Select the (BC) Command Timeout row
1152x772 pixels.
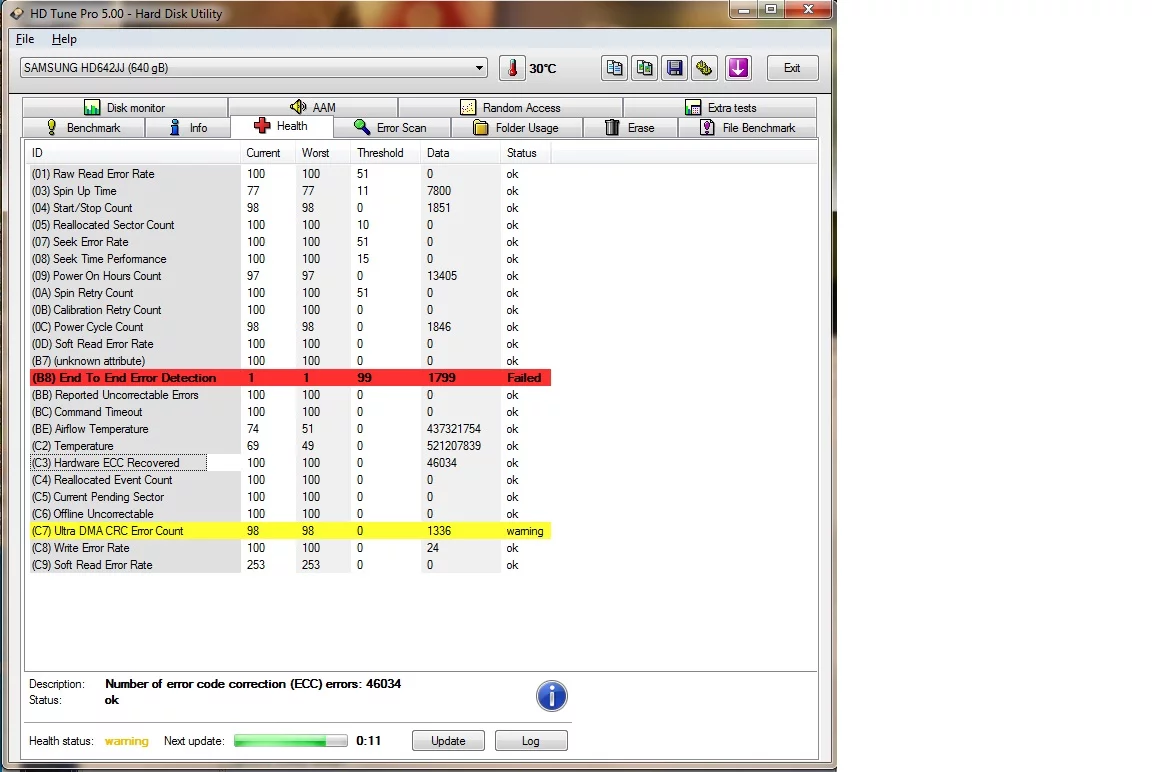[290, 412]
